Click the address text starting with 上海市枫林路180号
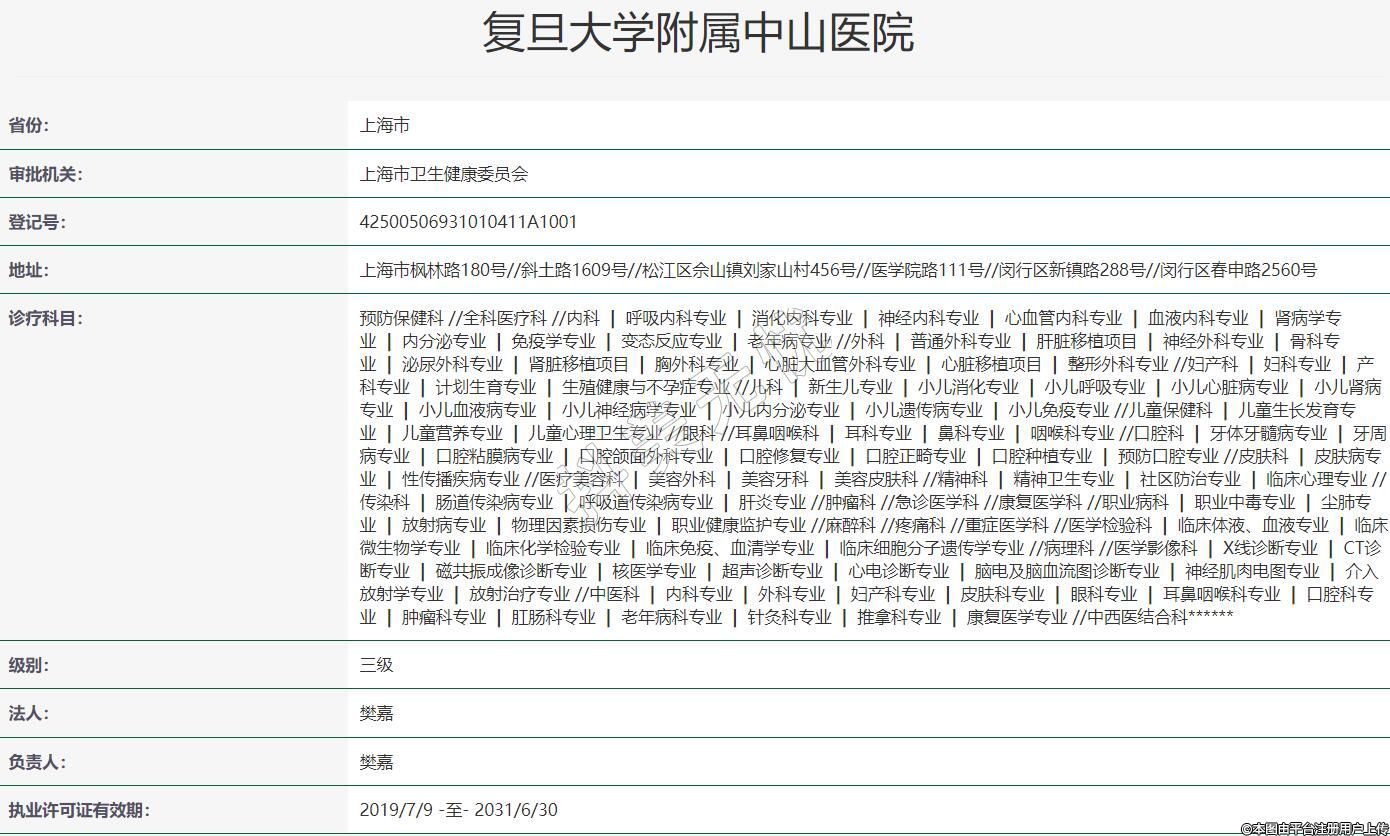This screenshot has height=836, width=1390. click(x=837, y=270)
